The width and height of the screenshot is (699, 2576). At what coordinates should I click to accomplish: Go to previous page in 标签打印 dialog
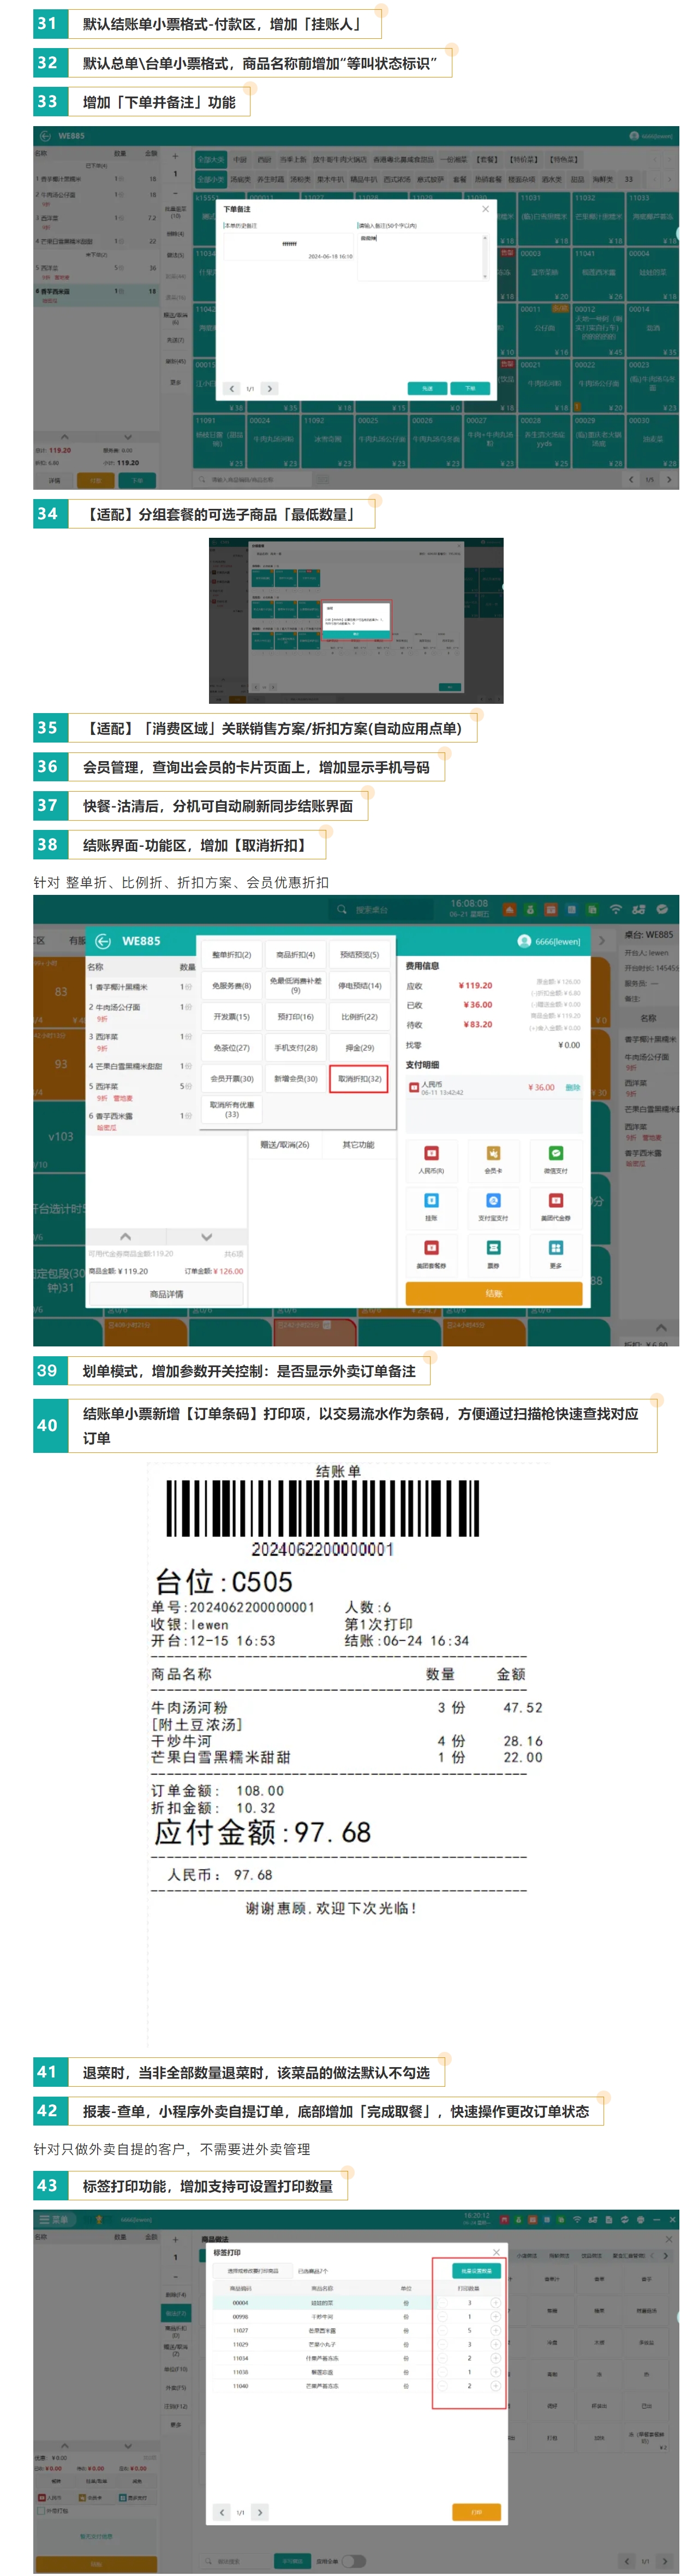(221, 2511)
